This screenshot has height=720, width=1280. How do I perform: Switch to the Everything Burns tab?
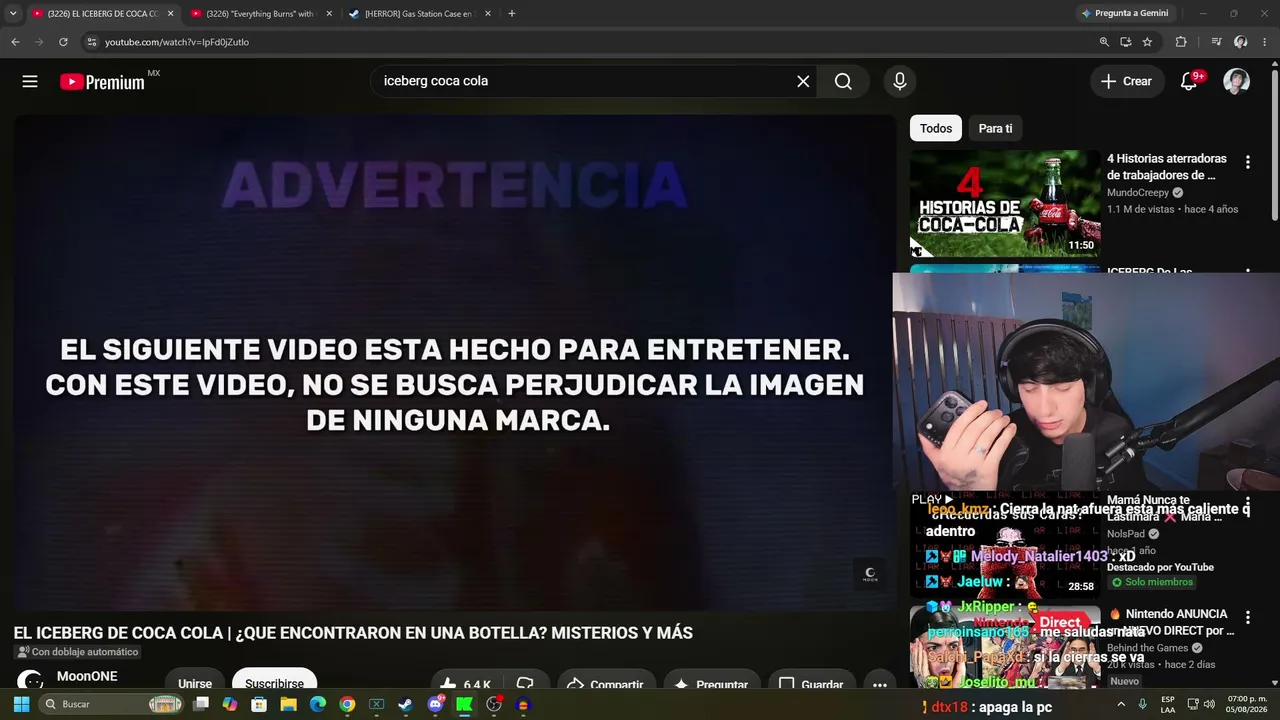click(x=260, y=14)
